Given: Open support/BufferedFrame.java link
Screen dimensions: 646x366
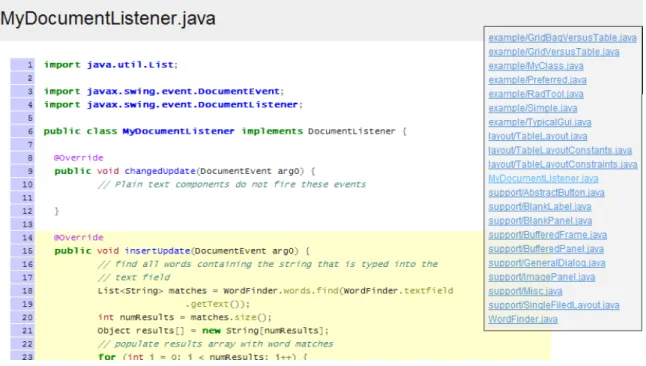Looking at the screenshot, I should [548, 235].
